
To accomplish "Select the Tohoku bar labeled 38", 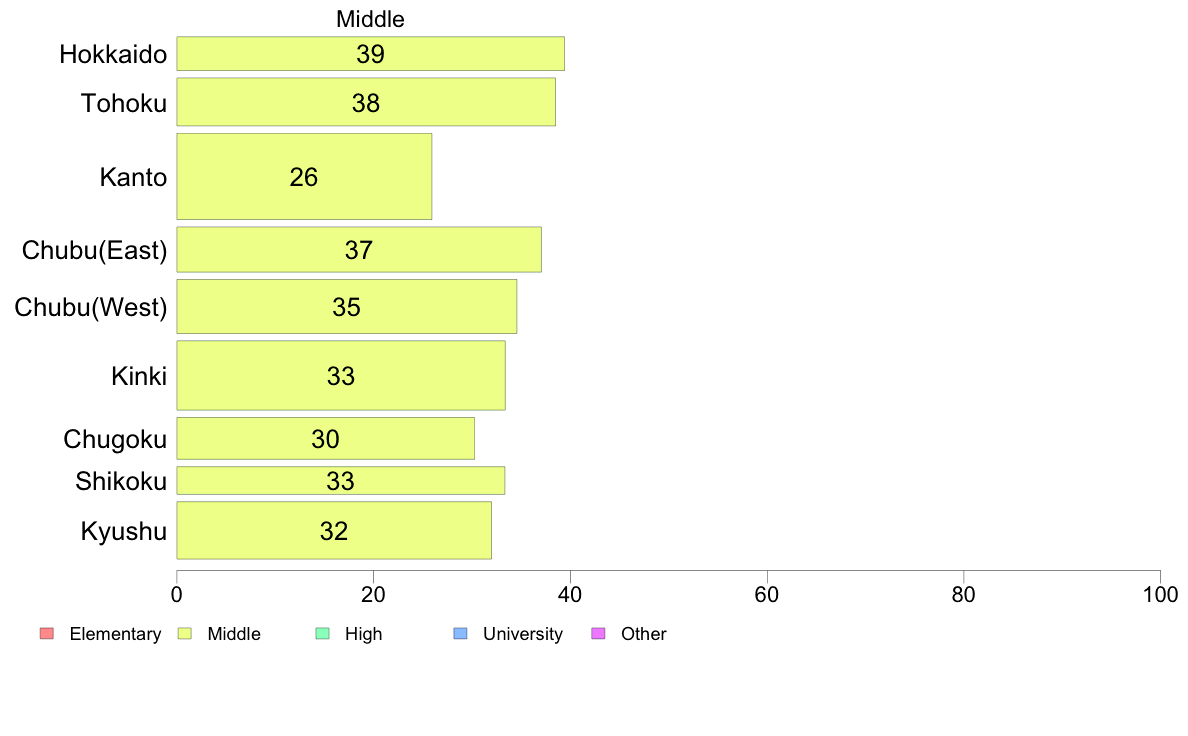I will [x=366, y=102].
